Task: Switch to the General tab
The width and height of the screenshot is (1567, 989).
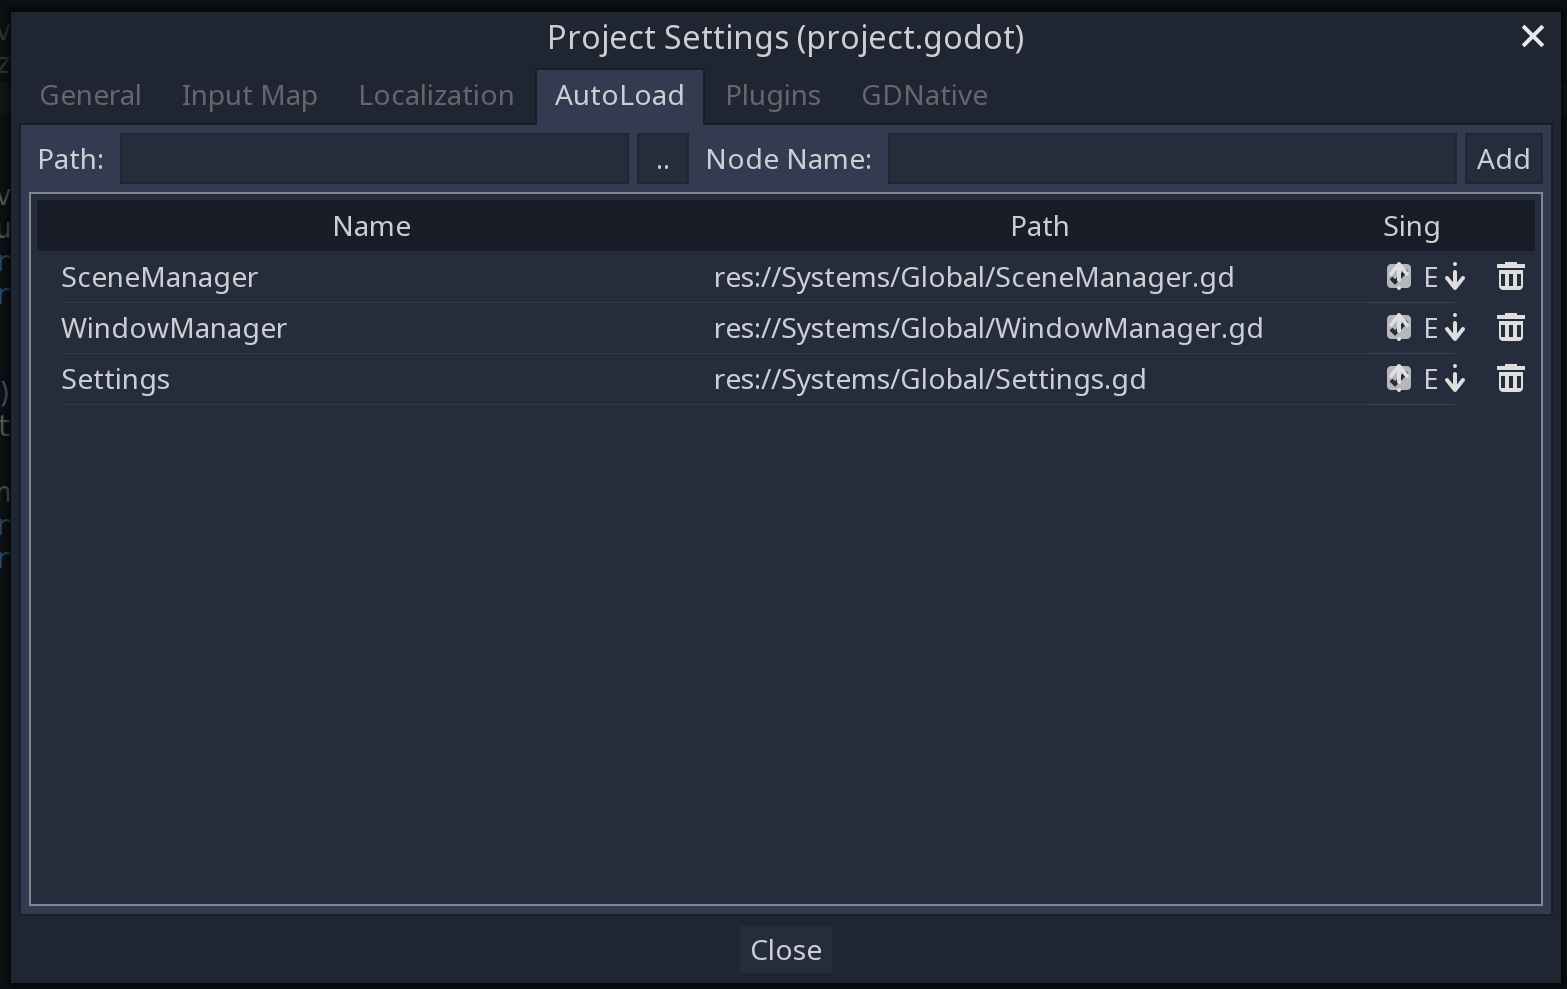Action: click(x=89, y=95)
